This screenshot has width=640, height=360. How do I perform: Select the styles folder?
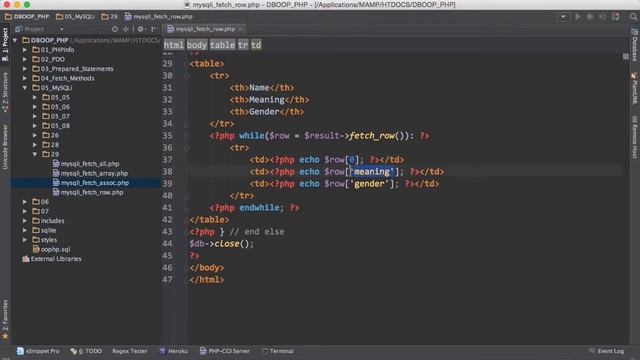tap(44, 240)
